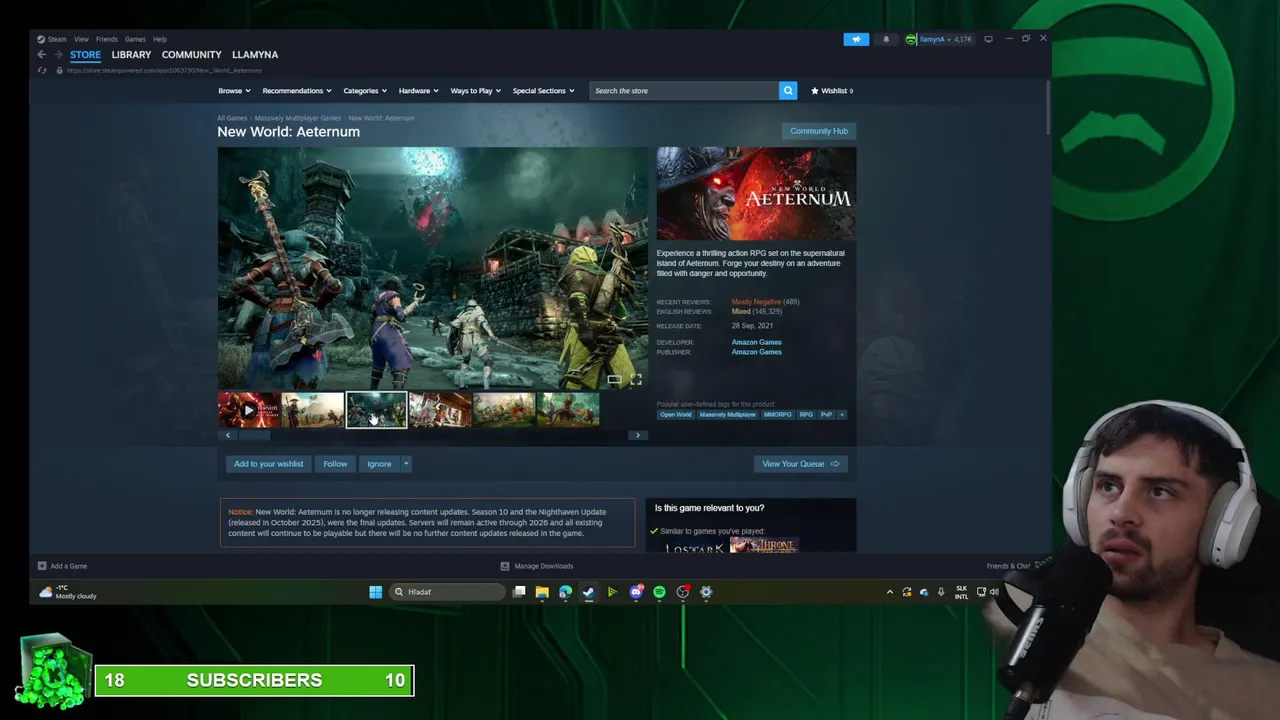The image size is (1280, 720).
Task: Click the microphone tray icon
Action: coord(941,592)
